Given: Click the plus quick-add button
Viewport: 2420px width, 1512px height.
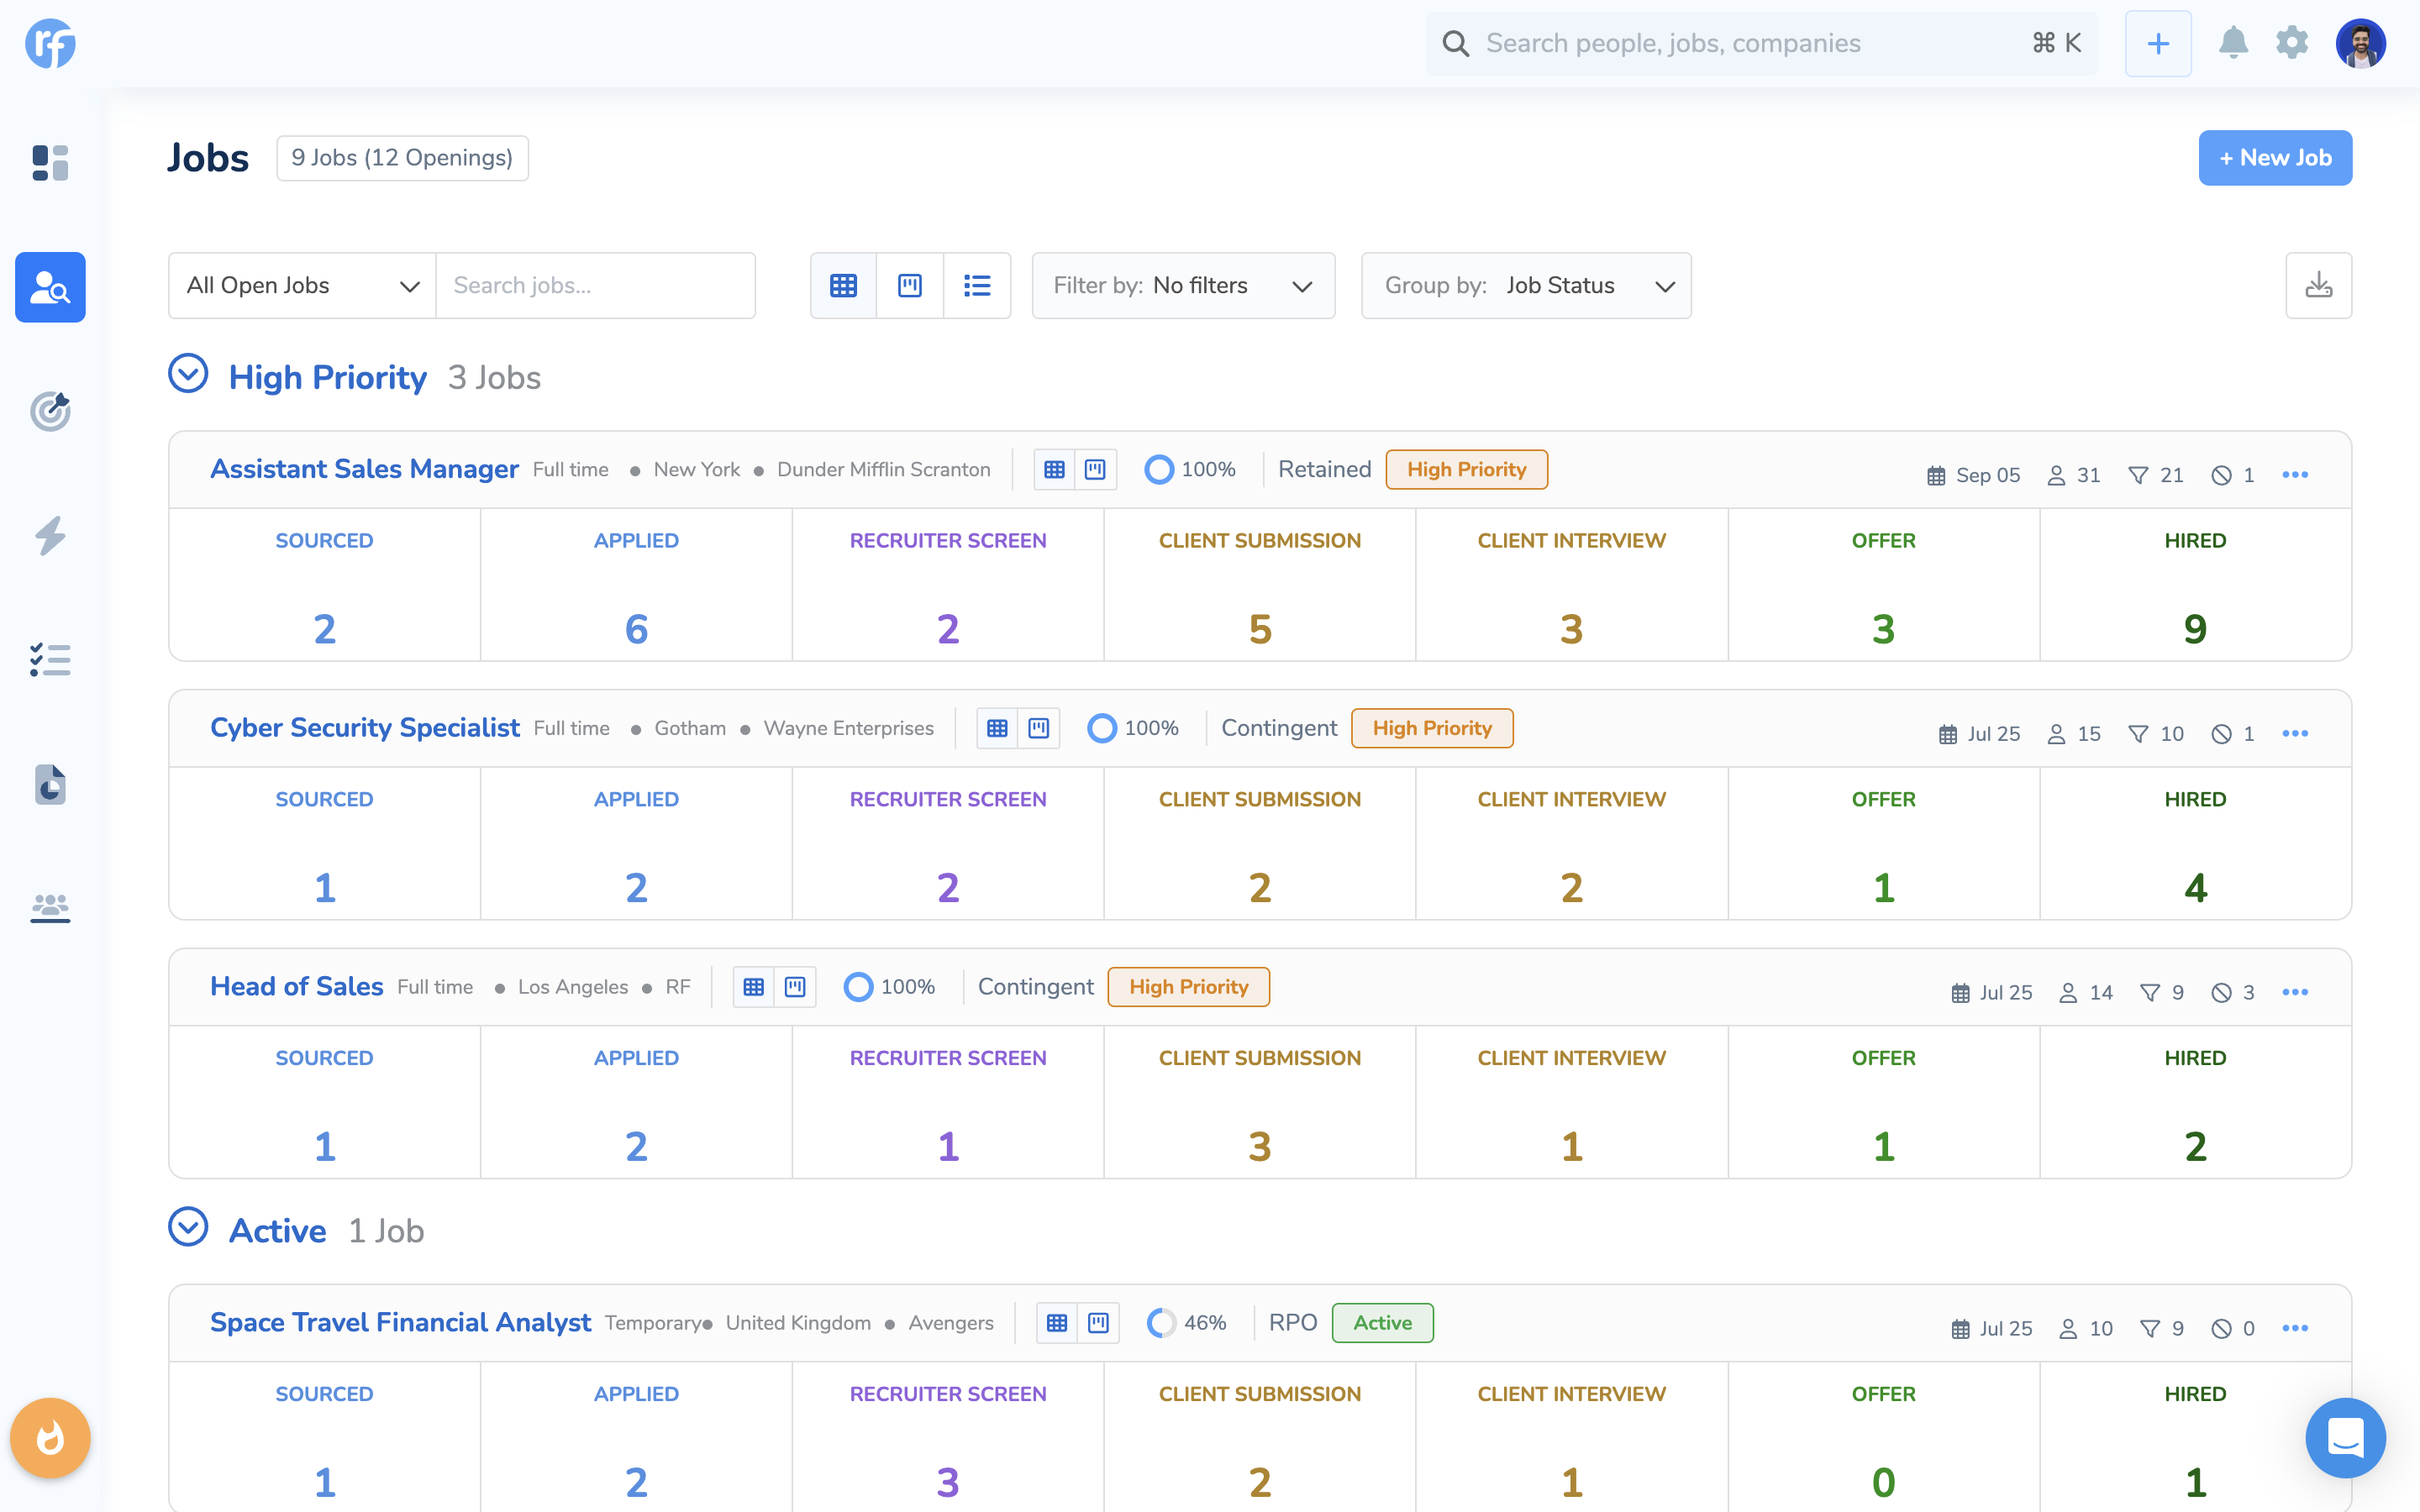Looking at the screenshot, I should (x=2158, y=43).
